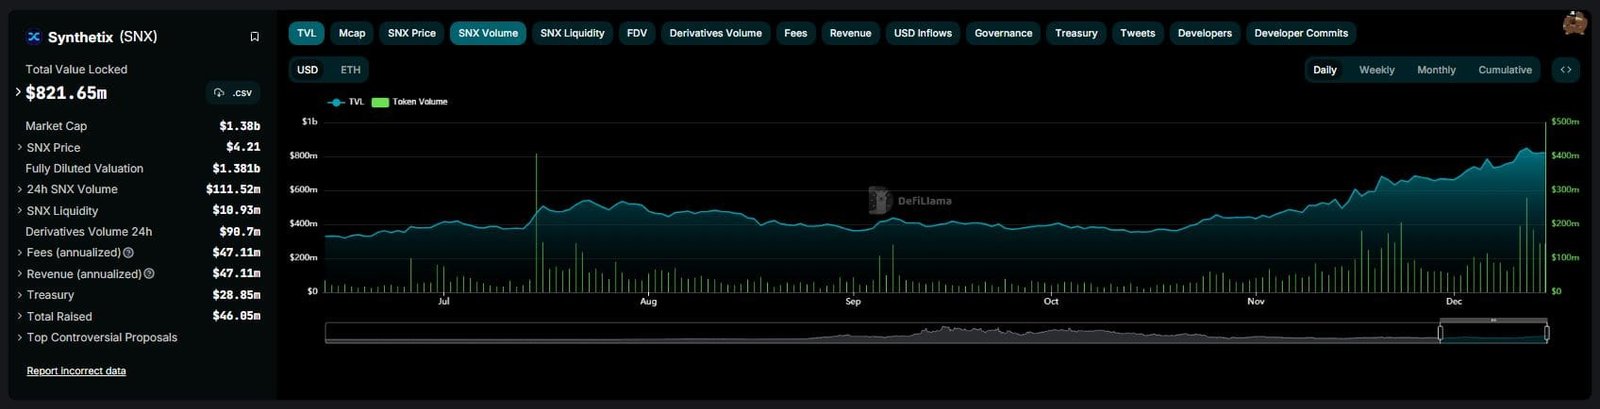1600x409 pixels.
Task: Switch chart denomination to ETH
Action: [x=350, y=70]
